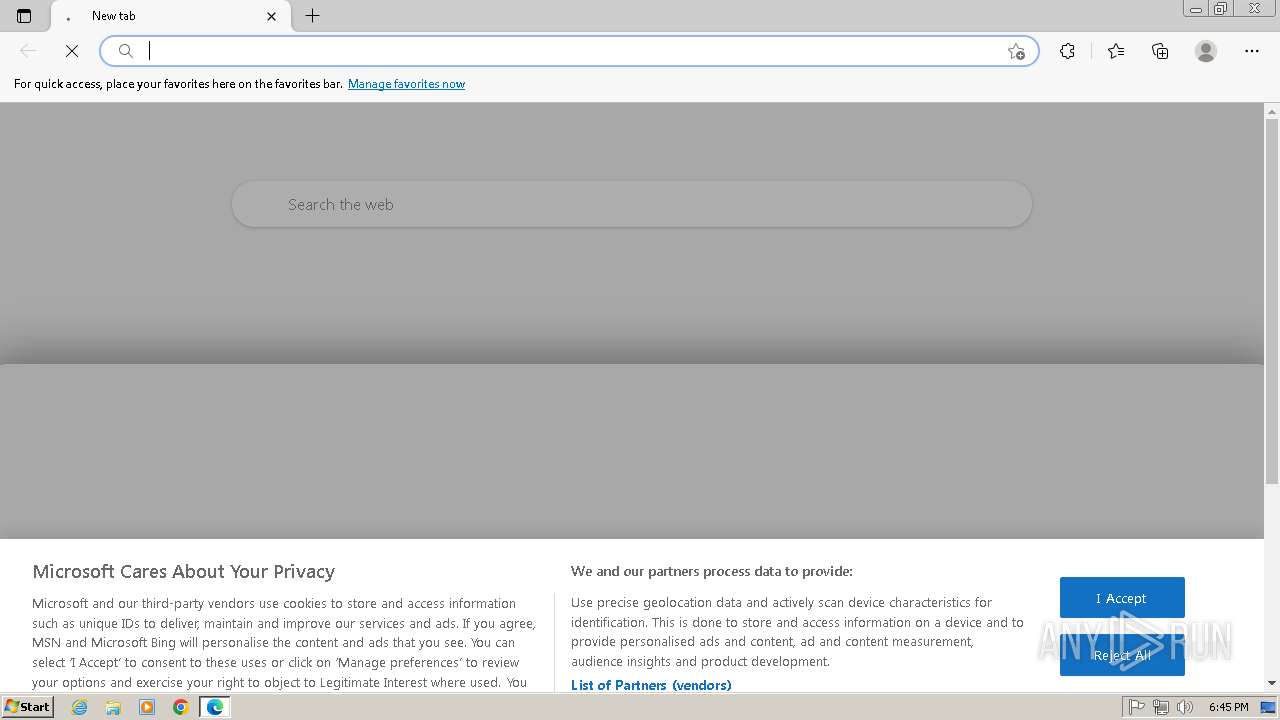Open volume speaker tray icon
Screen dimensions: 1280x720
click(x=1185, y=707)
